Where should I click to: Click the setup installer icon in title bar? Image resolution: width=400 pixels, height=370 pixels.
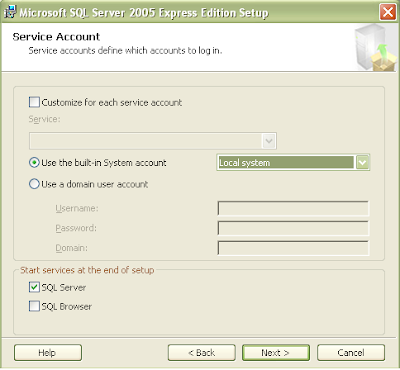(x=10, y=12)
